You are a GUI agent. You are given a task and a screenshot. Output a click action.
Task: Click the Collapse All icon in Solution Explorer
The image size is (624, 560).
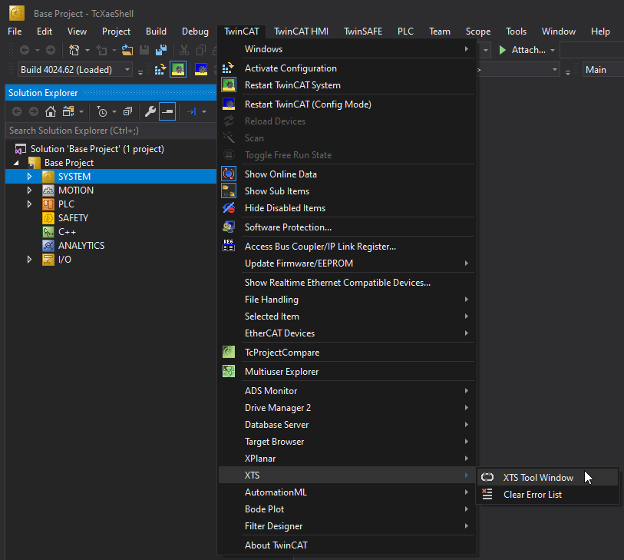(127, 111)
